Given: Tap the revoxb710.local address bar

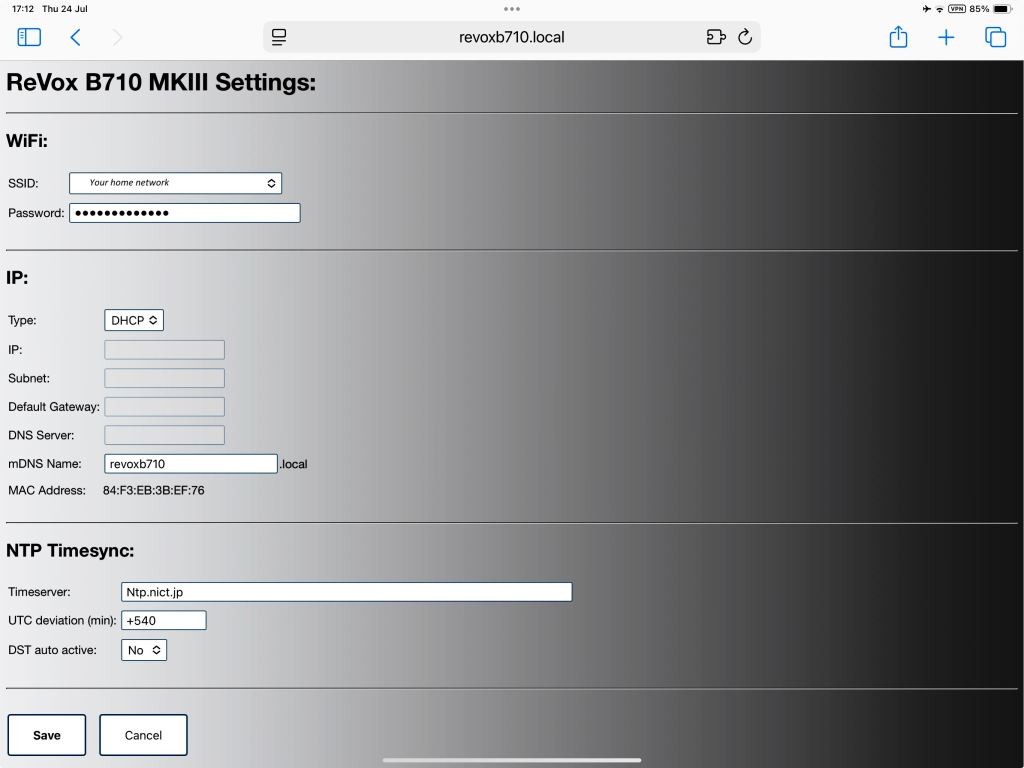Looking at the screenshot, I should pyautogui.click(x=511, y=37).
